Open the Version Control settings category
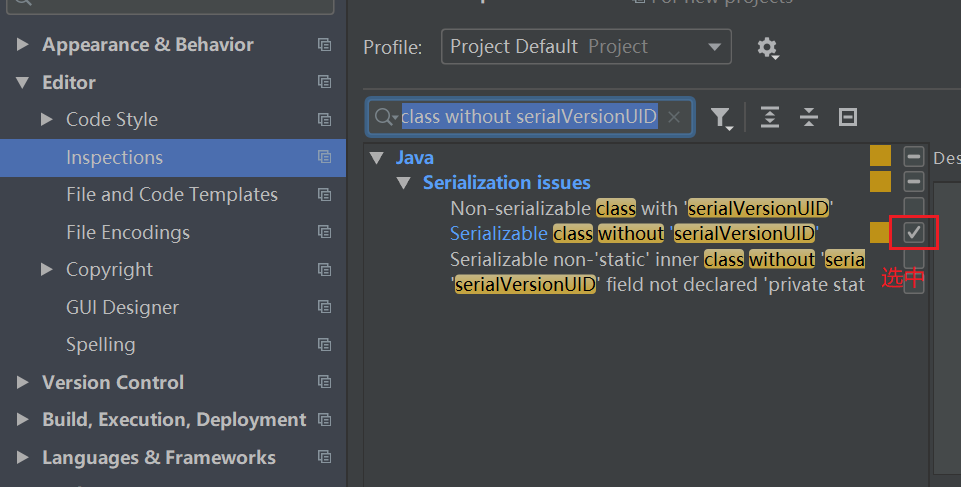Image resolution: width=961 pixels, height=487 pixels. 113,382
